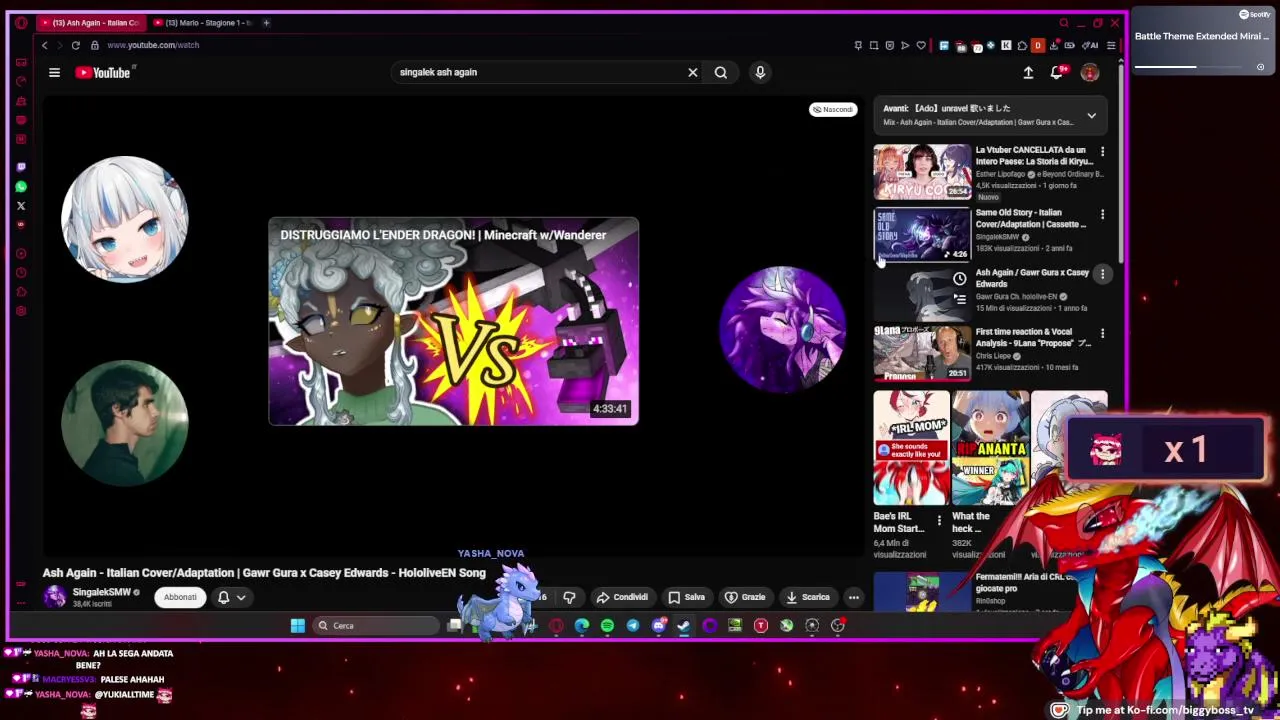Open YouTube notifications bell
The height and width of the screenshot is (720, 1280).
(x=1057, y=72)
